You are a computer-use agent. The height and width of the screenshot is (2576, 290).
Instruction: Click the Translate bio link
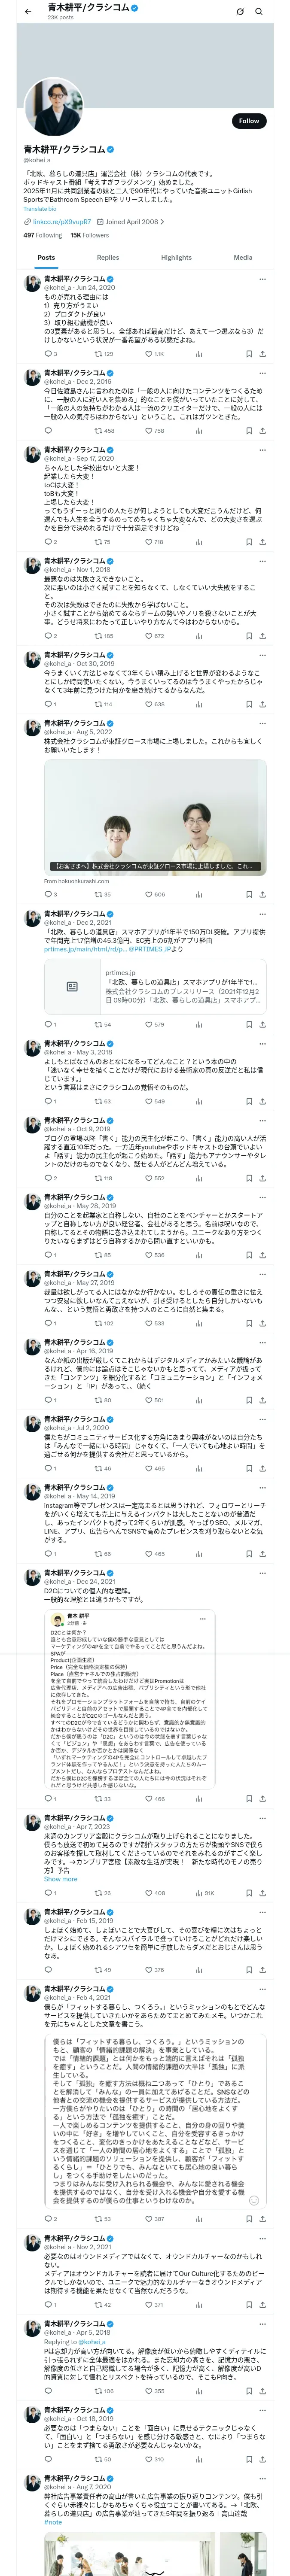[40, 209]
